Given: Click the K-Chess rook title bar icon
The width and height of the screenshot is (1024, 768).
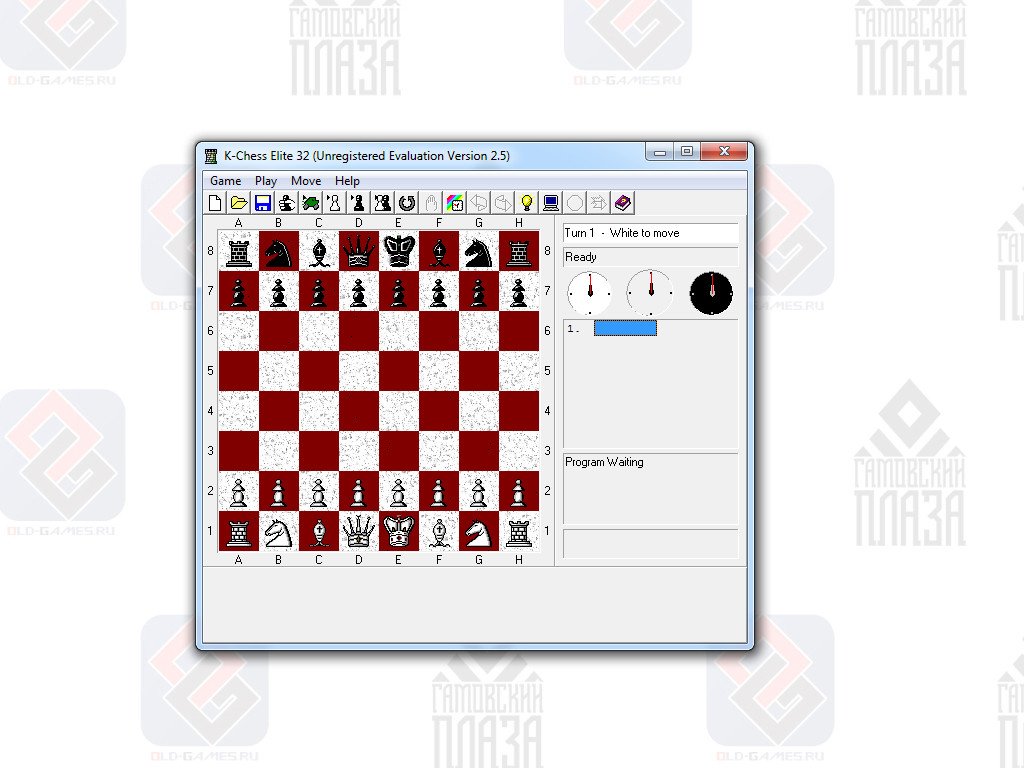Looking at the screenshot, I should (x=211, y=156).
